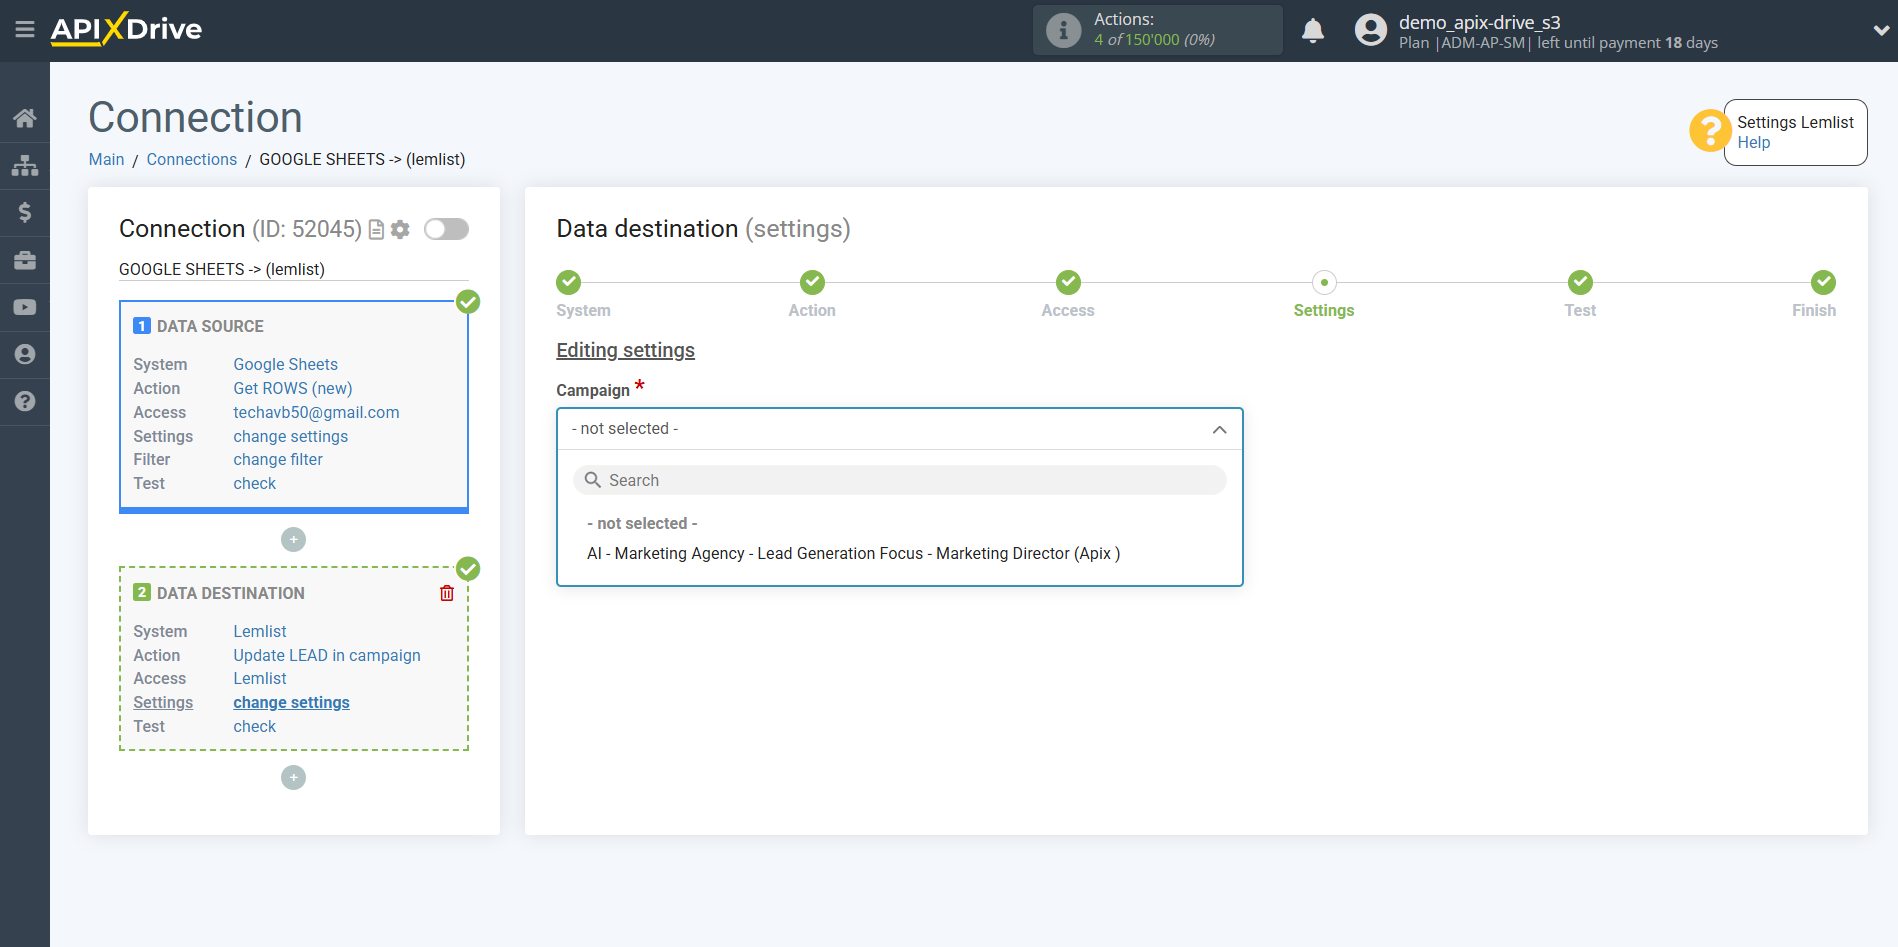Open Lemlist destination system link

pos(259,631)
